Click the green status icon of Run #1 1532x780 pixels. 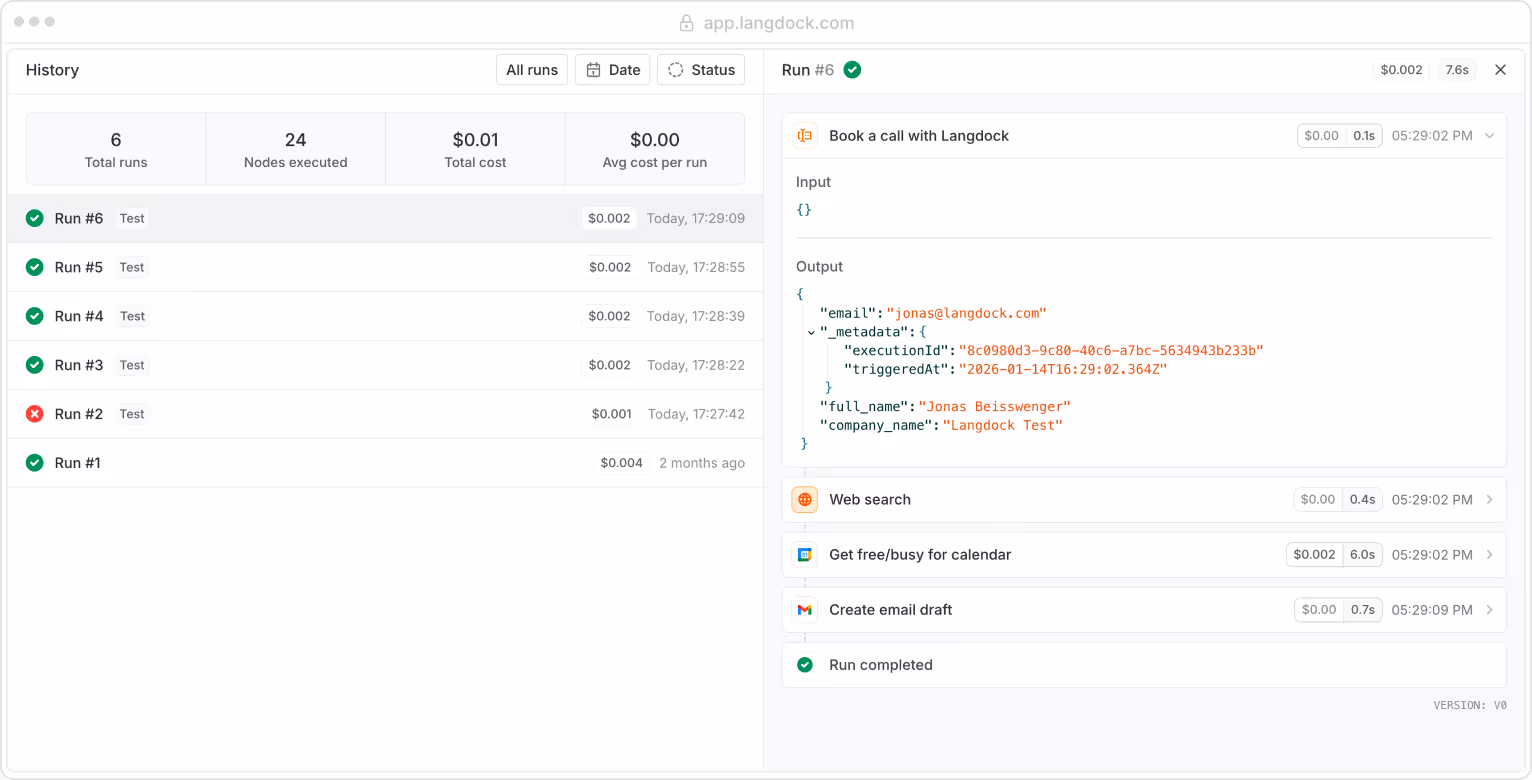coord(35,463)
